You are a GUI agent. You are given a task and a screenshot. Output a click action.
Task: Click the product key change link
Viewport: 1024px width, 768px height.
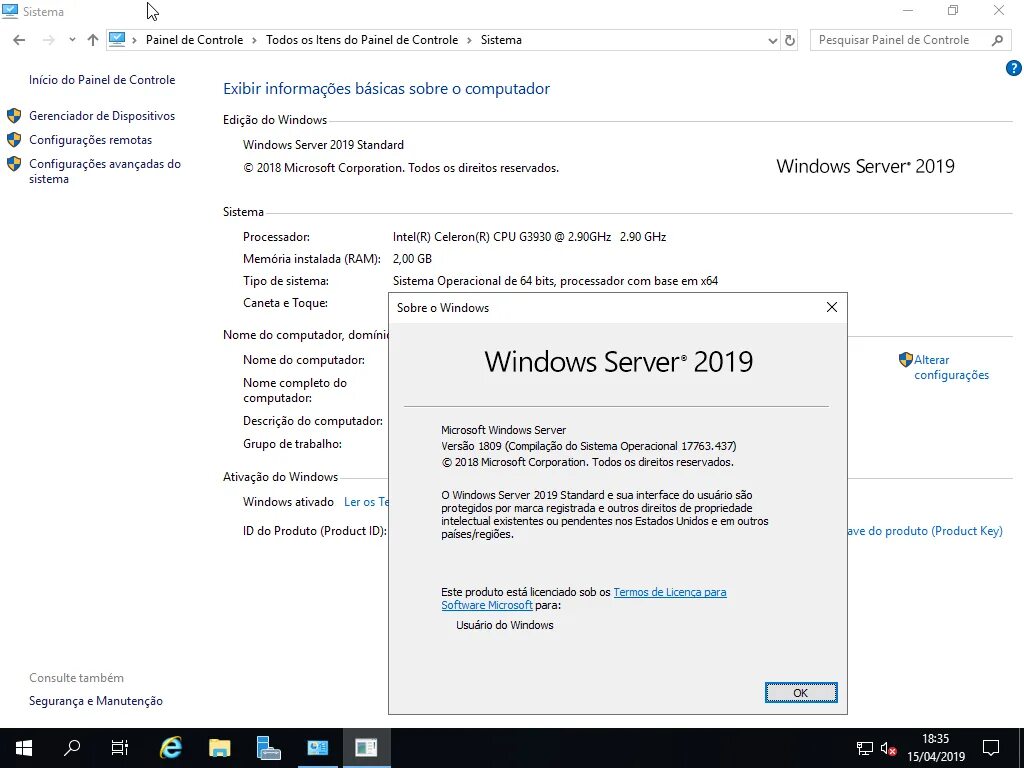[x=925, y=531]
